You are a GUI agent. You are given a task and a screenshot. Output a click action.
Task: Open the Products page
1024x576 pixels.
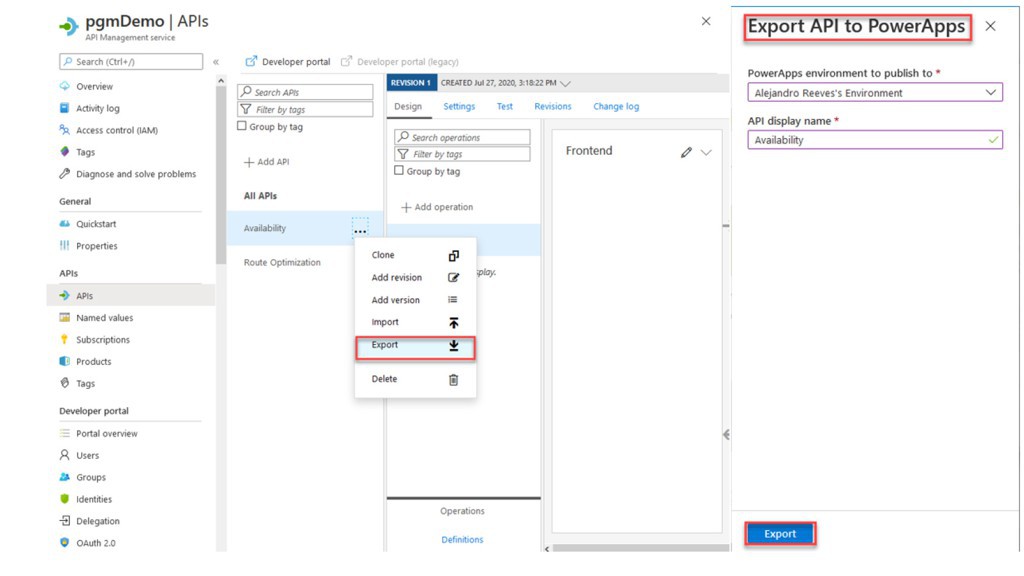click(x=93, y=361)
